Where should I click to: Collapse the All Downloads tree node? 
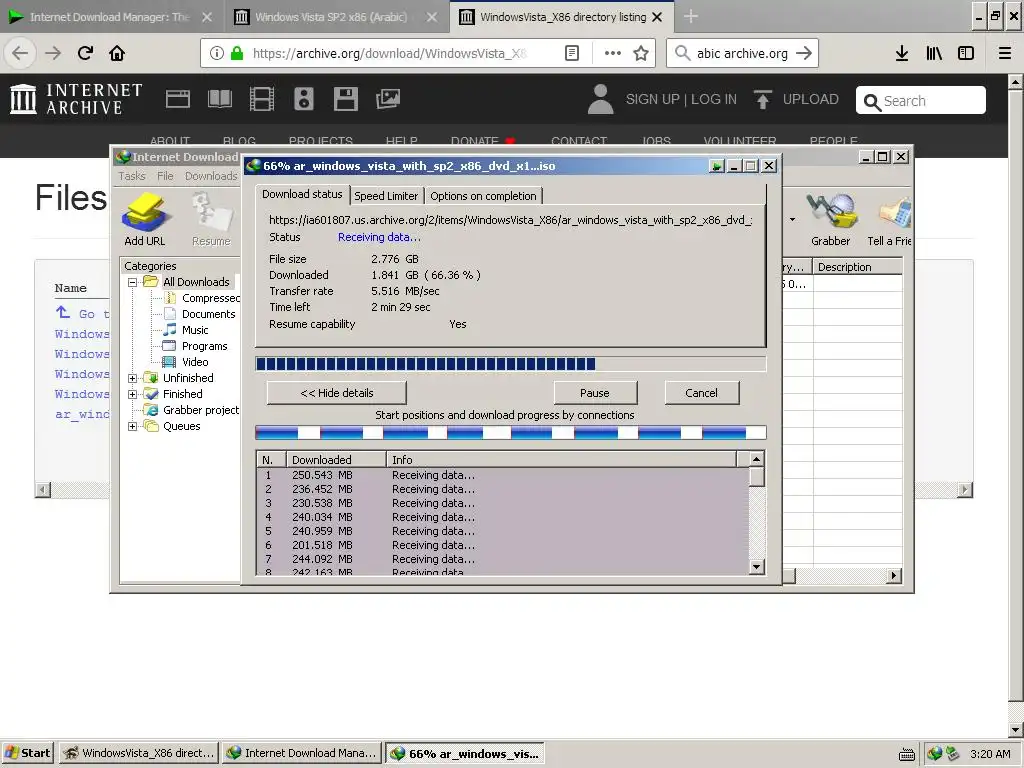coord(133,282)
